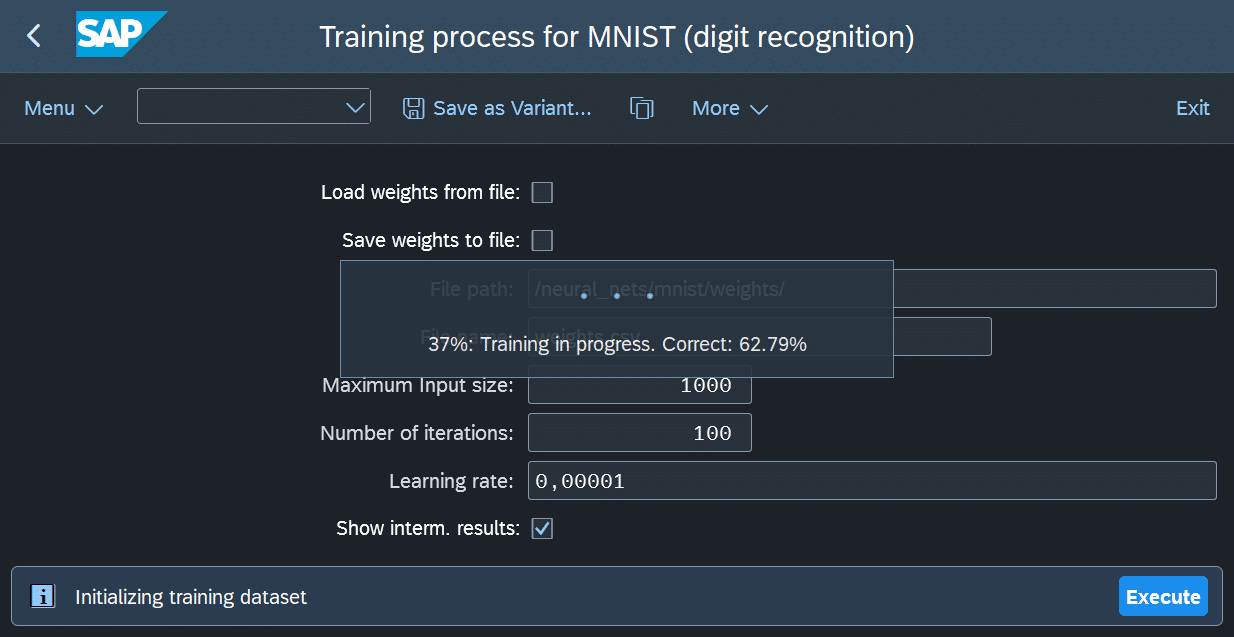Enable the Save weights to file checkbox

(541, 240)
